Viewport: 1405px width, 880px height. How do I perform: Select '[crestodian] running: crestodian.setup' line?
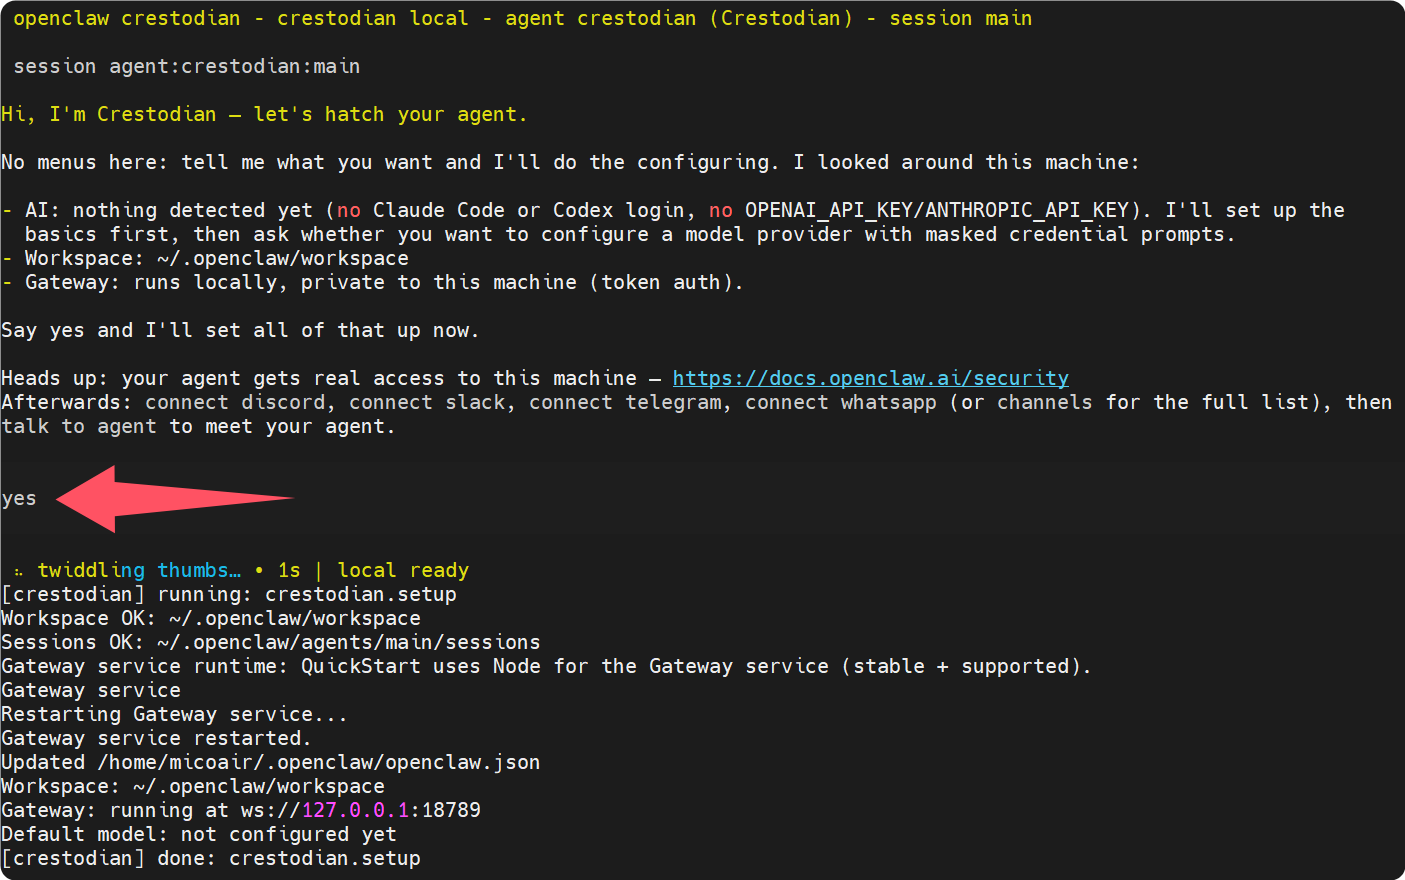point(229,594)
